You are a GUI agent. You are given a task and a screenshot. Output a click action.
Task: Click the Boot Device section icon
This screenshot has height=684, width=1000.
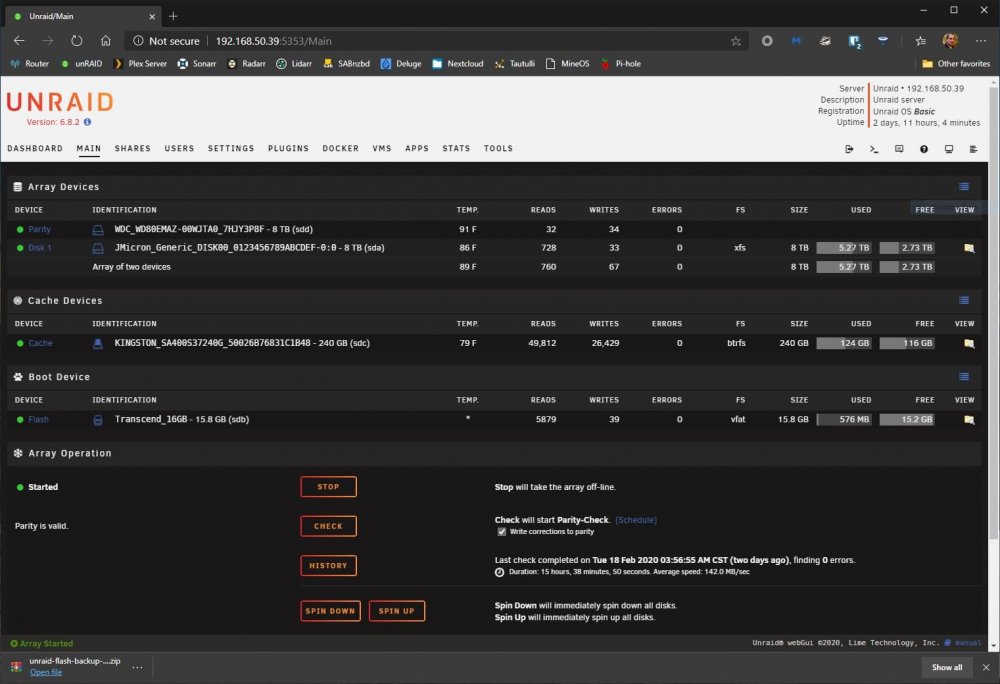point(18,377)
